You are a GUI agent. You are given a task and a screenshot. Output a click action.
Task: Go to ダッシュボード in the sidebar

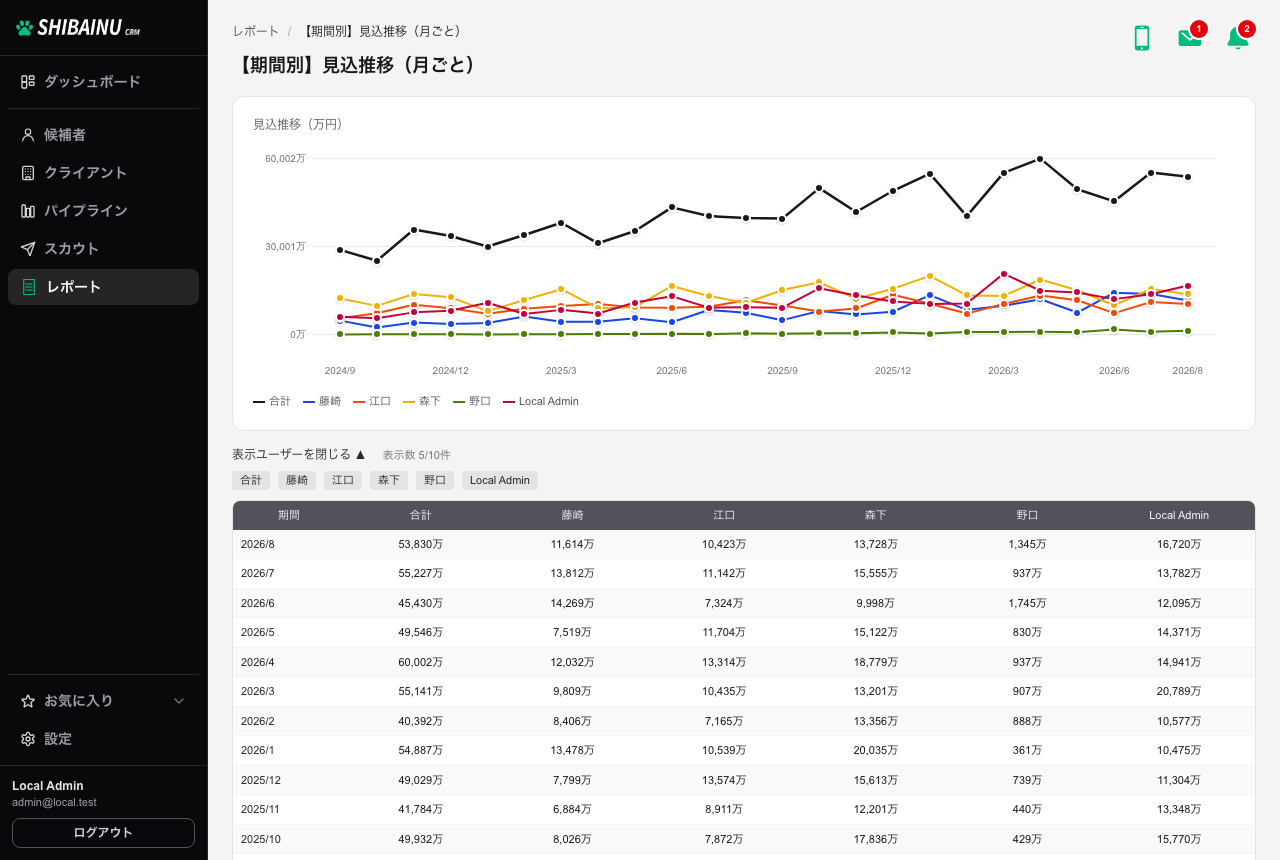click(103, 82)
